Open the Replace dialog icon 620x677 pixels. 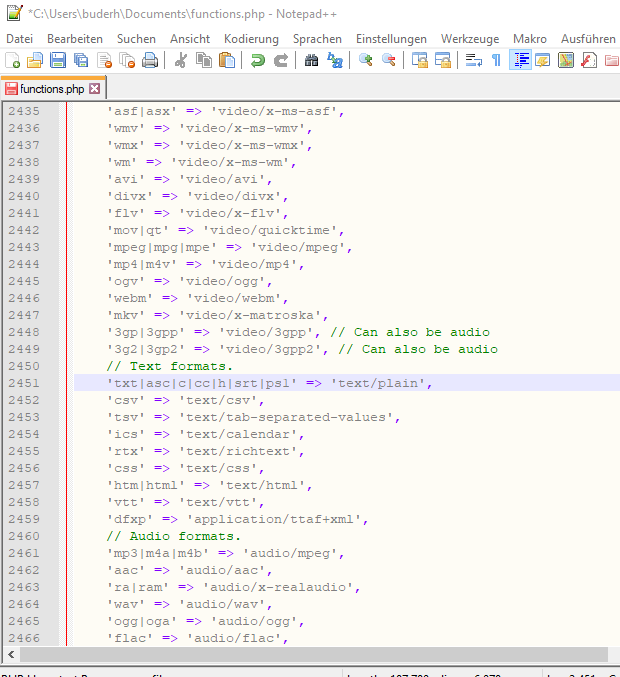pyautogui.click(x=335, y=60)
